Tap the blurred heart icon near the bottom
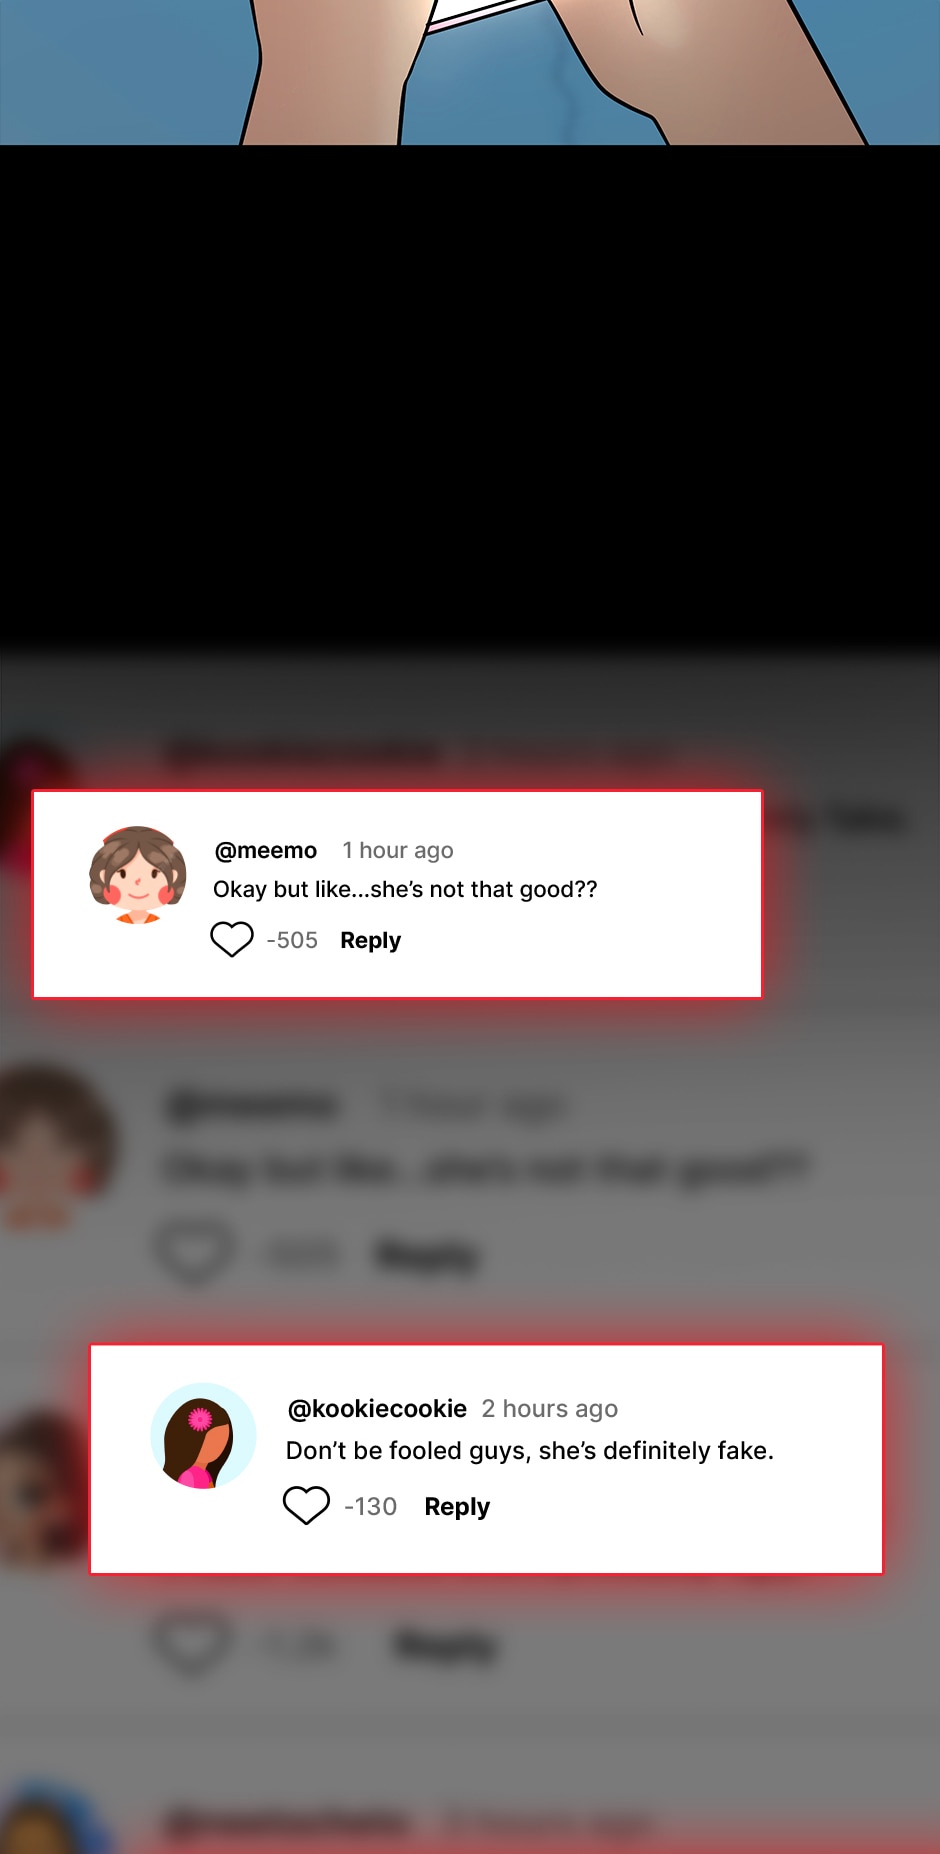Screen dimensions: 940x1854 192,1641
